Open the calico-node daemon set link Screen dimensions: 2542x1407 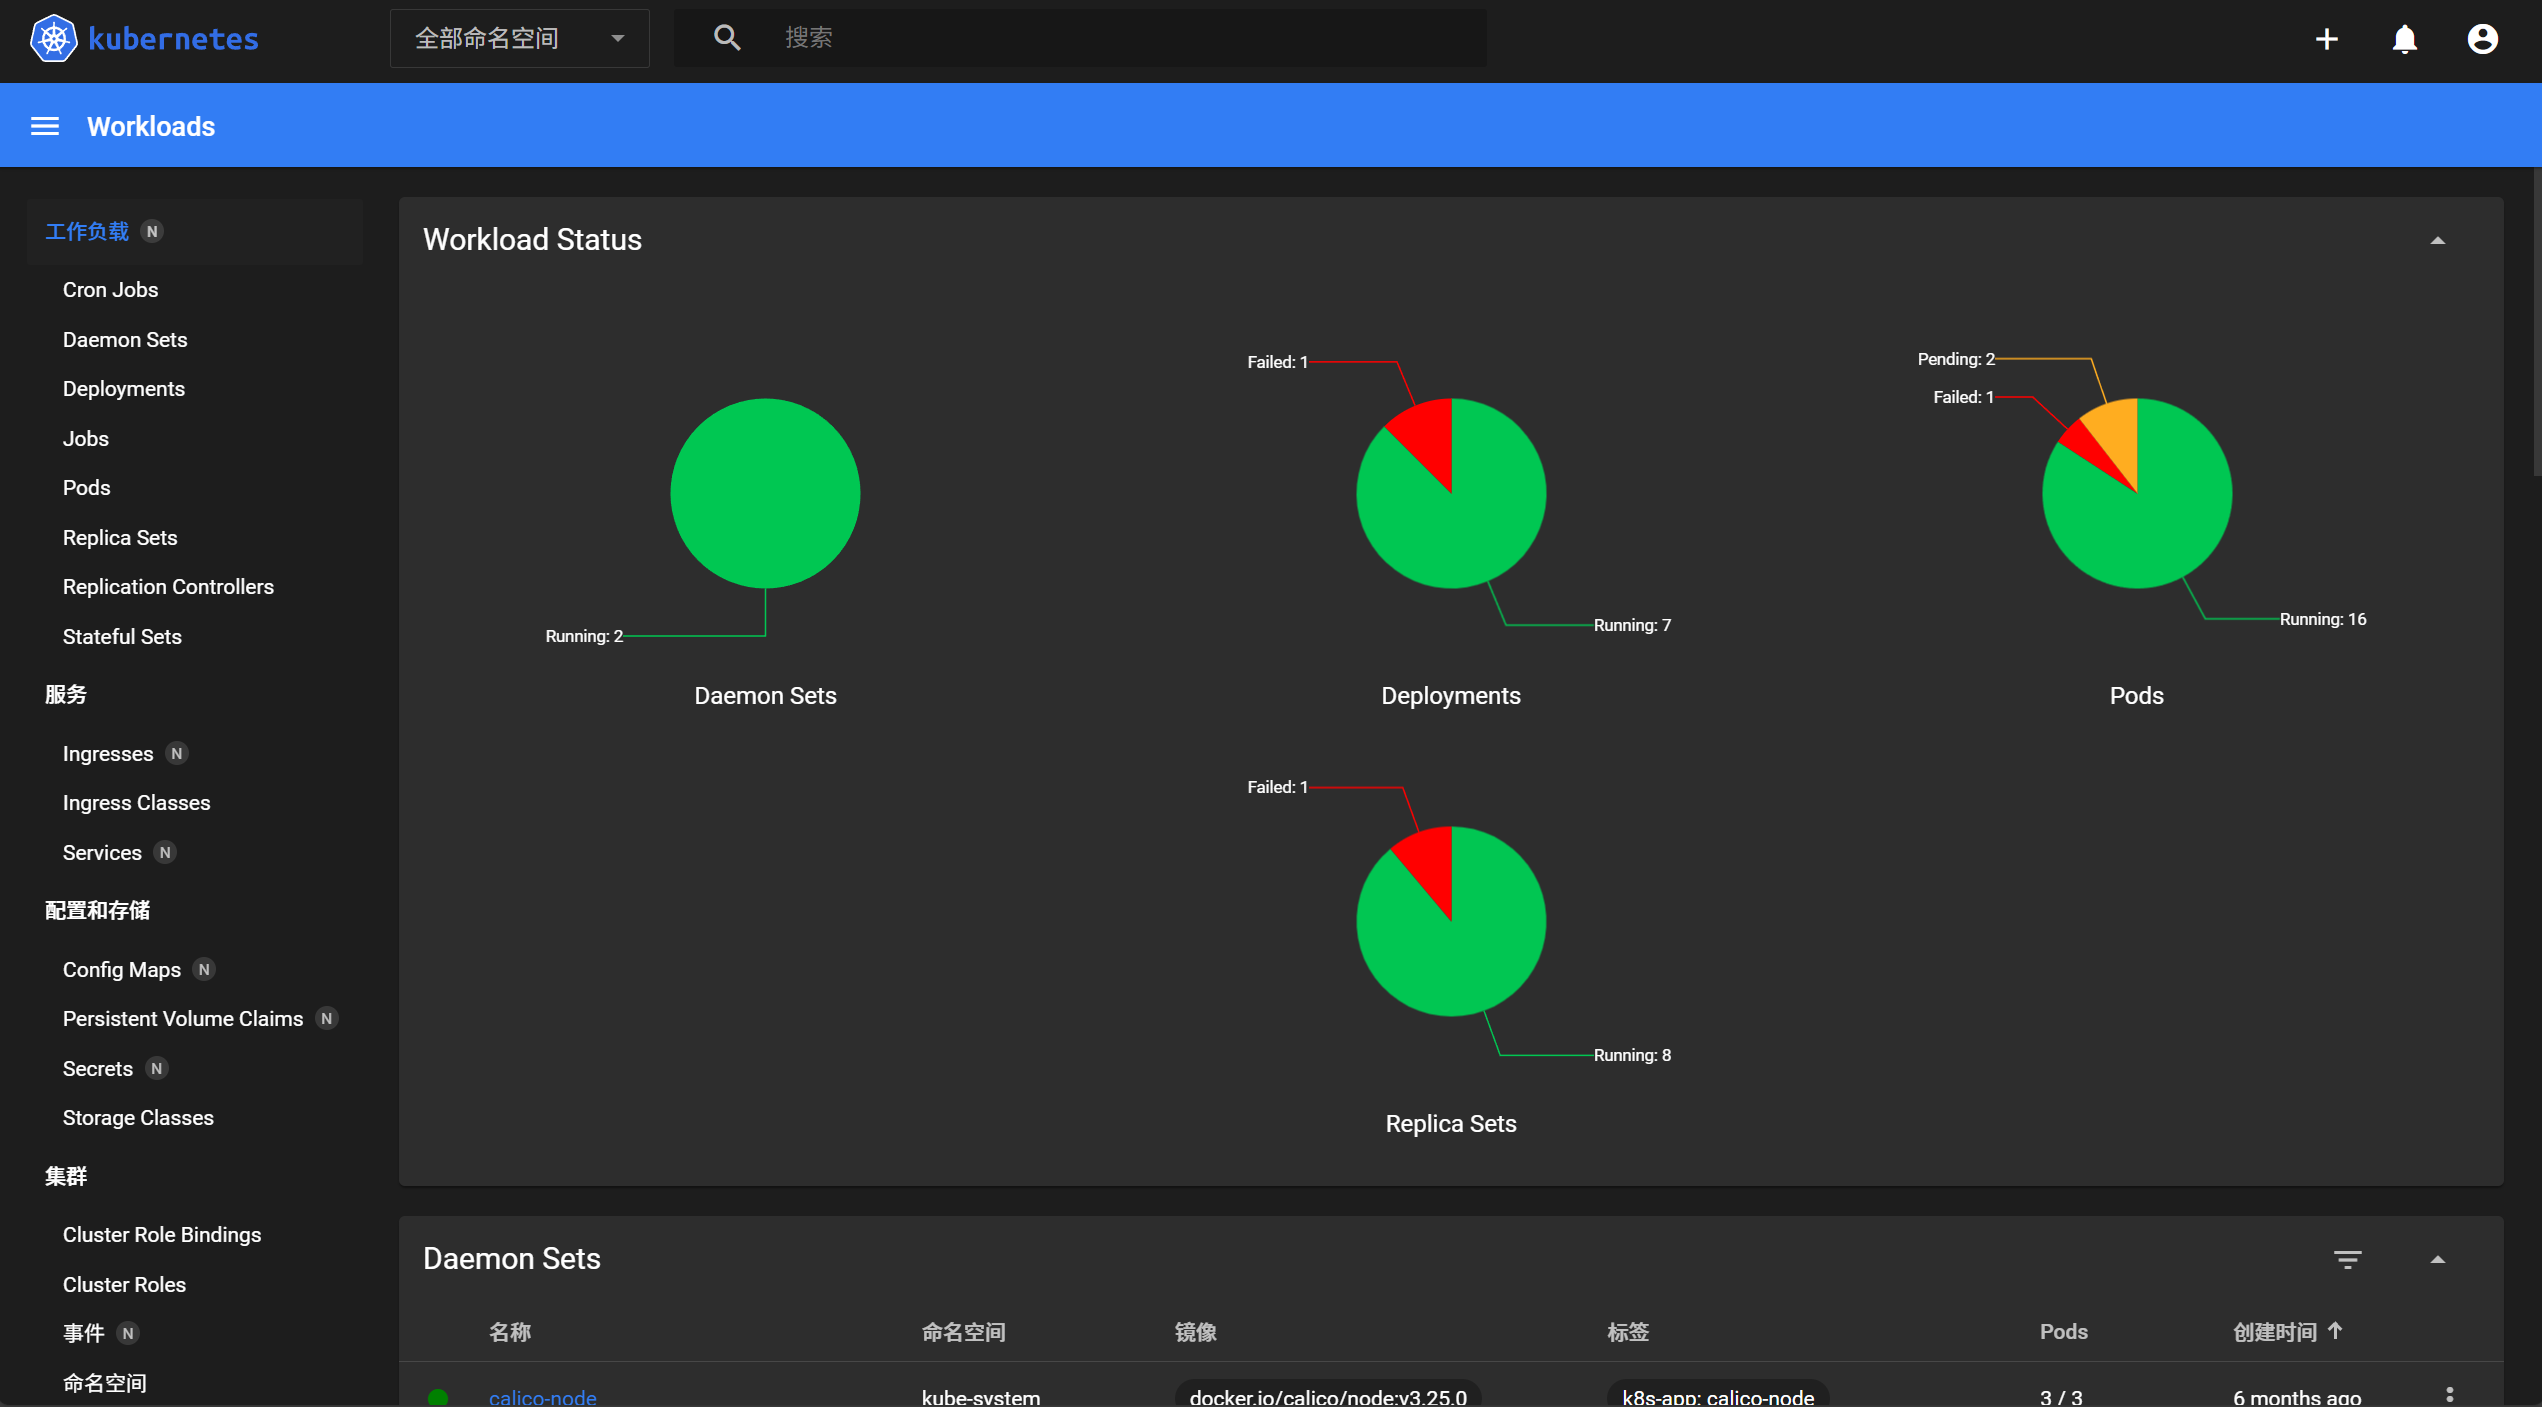coord(542,1396)
